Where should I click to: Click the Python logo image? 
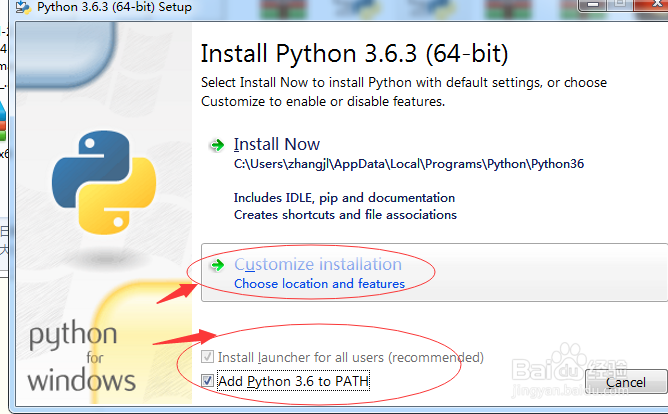[104, 182]
